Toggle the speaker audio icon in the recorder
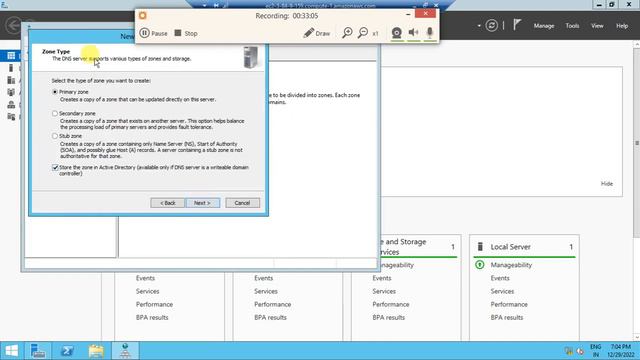Image resolution: width=640 pixels, height=360 pixels. pyautogui.click(x=413, y=32)
